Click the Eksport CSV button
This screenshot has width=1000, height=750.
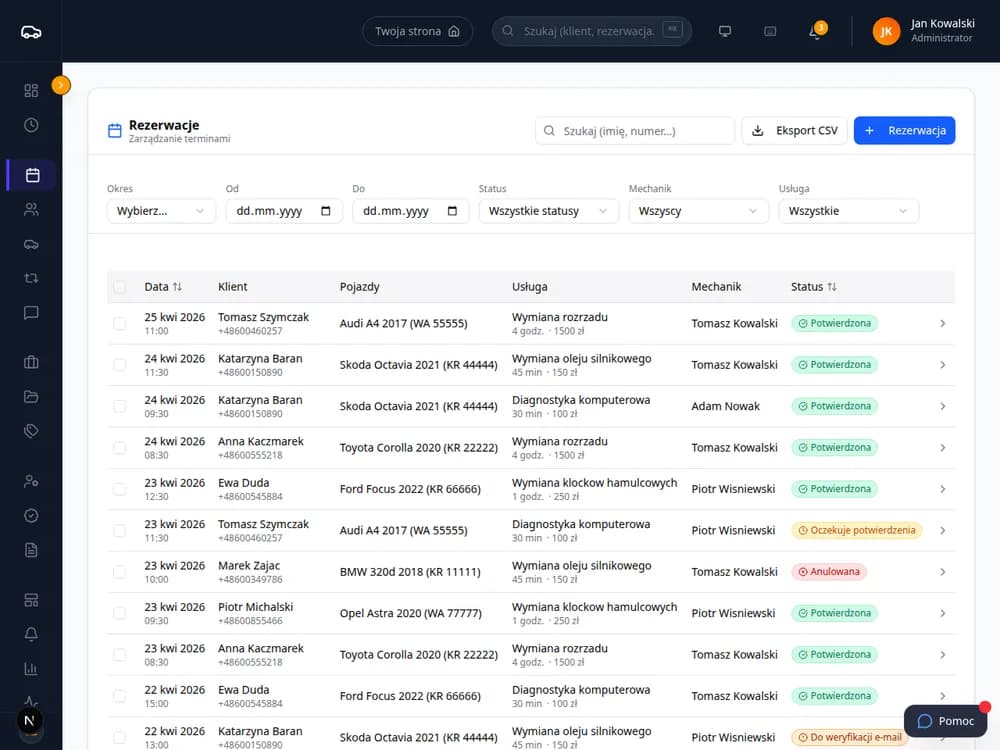pyautogui.click(x=795, y=131)
